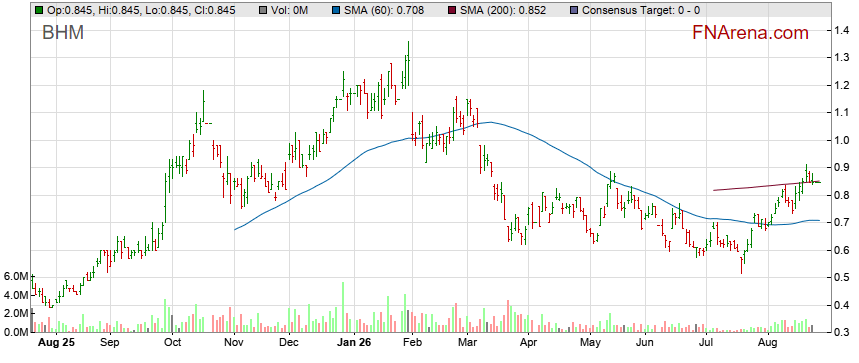This screenshot has height=363, width=859.
Task: Click the 'Aug' label at right end of axis
Action: pyautogui.click(x=768, y=343)
